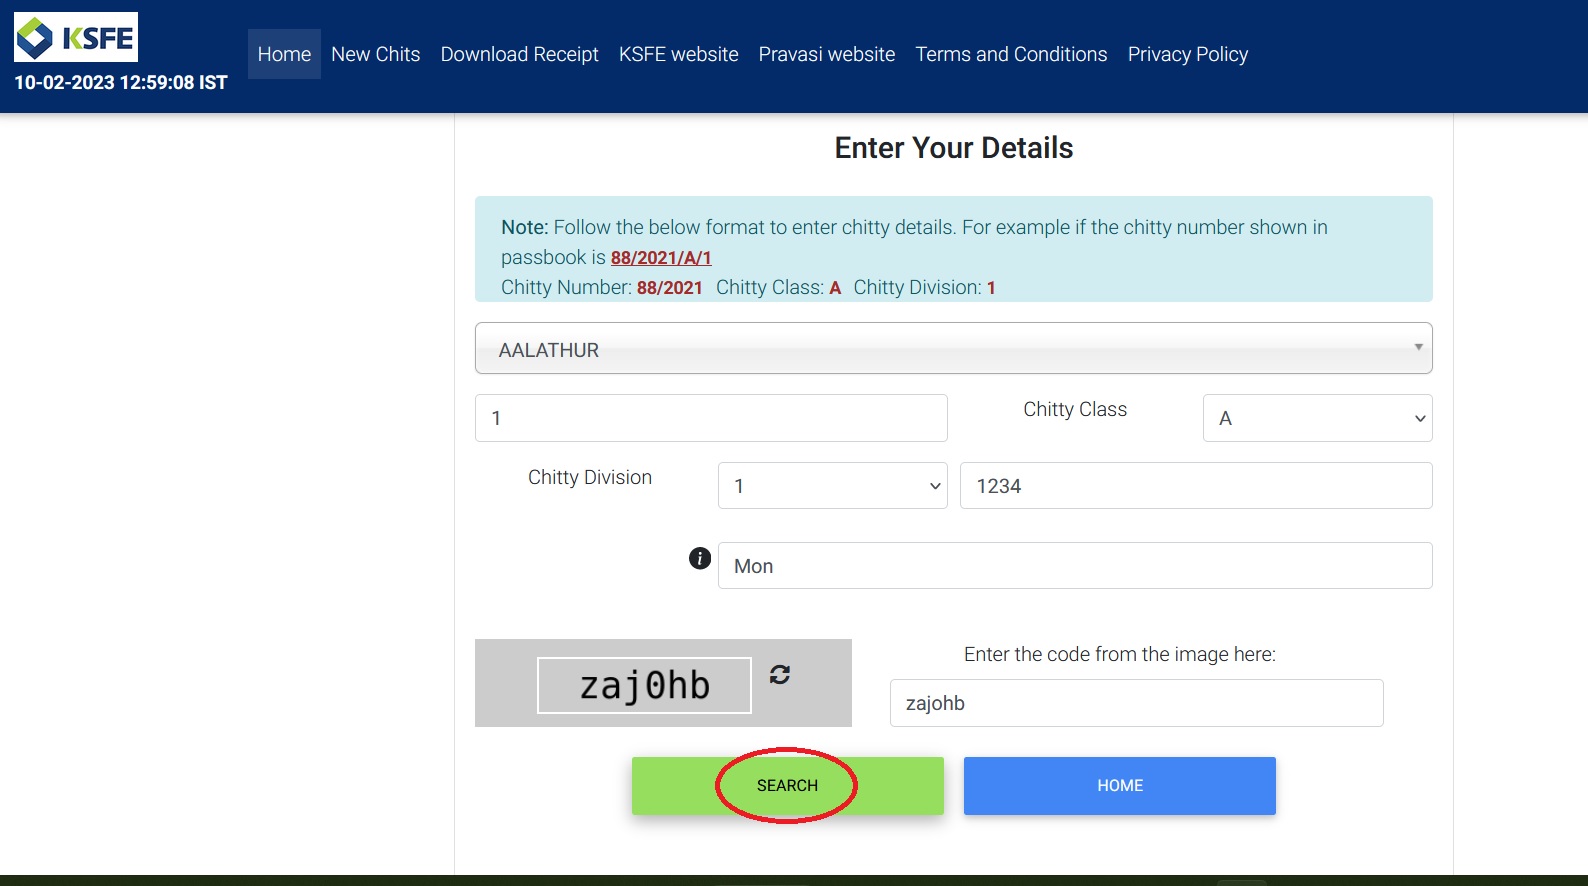Image resolution: width=1588 pixels, height=886 pixels.
Task: Click the KSFE logo
Action: (x=76, y=38)
